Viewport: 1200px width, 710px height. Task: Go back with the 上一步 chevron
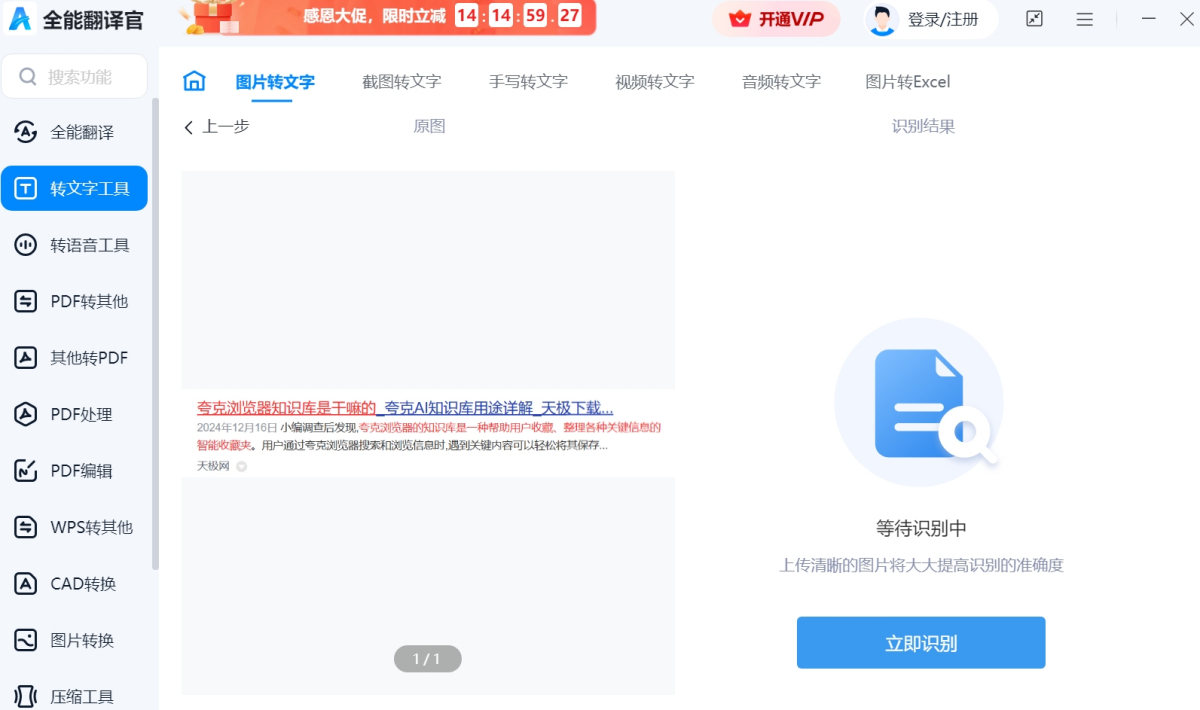tap(188, 127)
